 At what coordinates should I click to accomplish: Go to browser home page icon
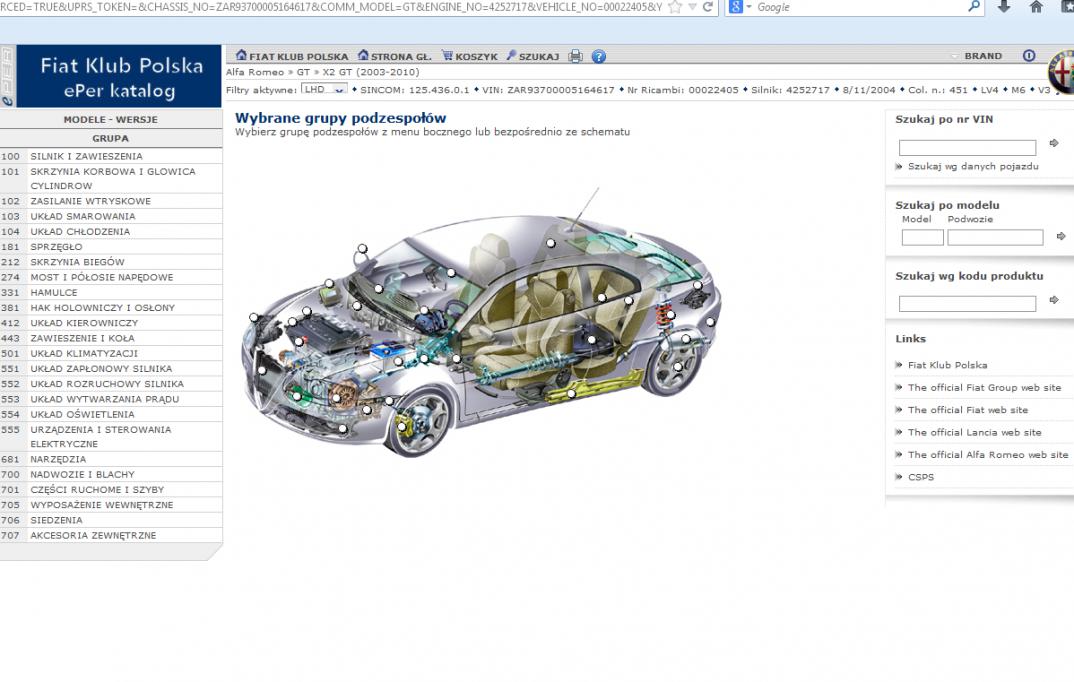[1036, 7]
